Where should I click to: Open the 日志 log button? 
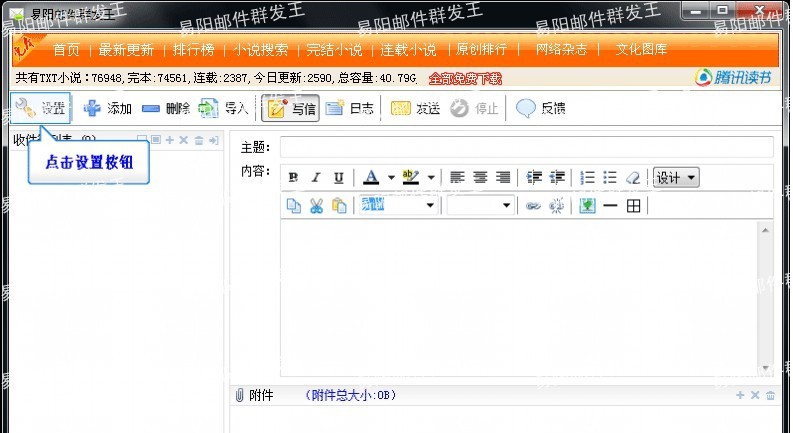click(349, 108)
